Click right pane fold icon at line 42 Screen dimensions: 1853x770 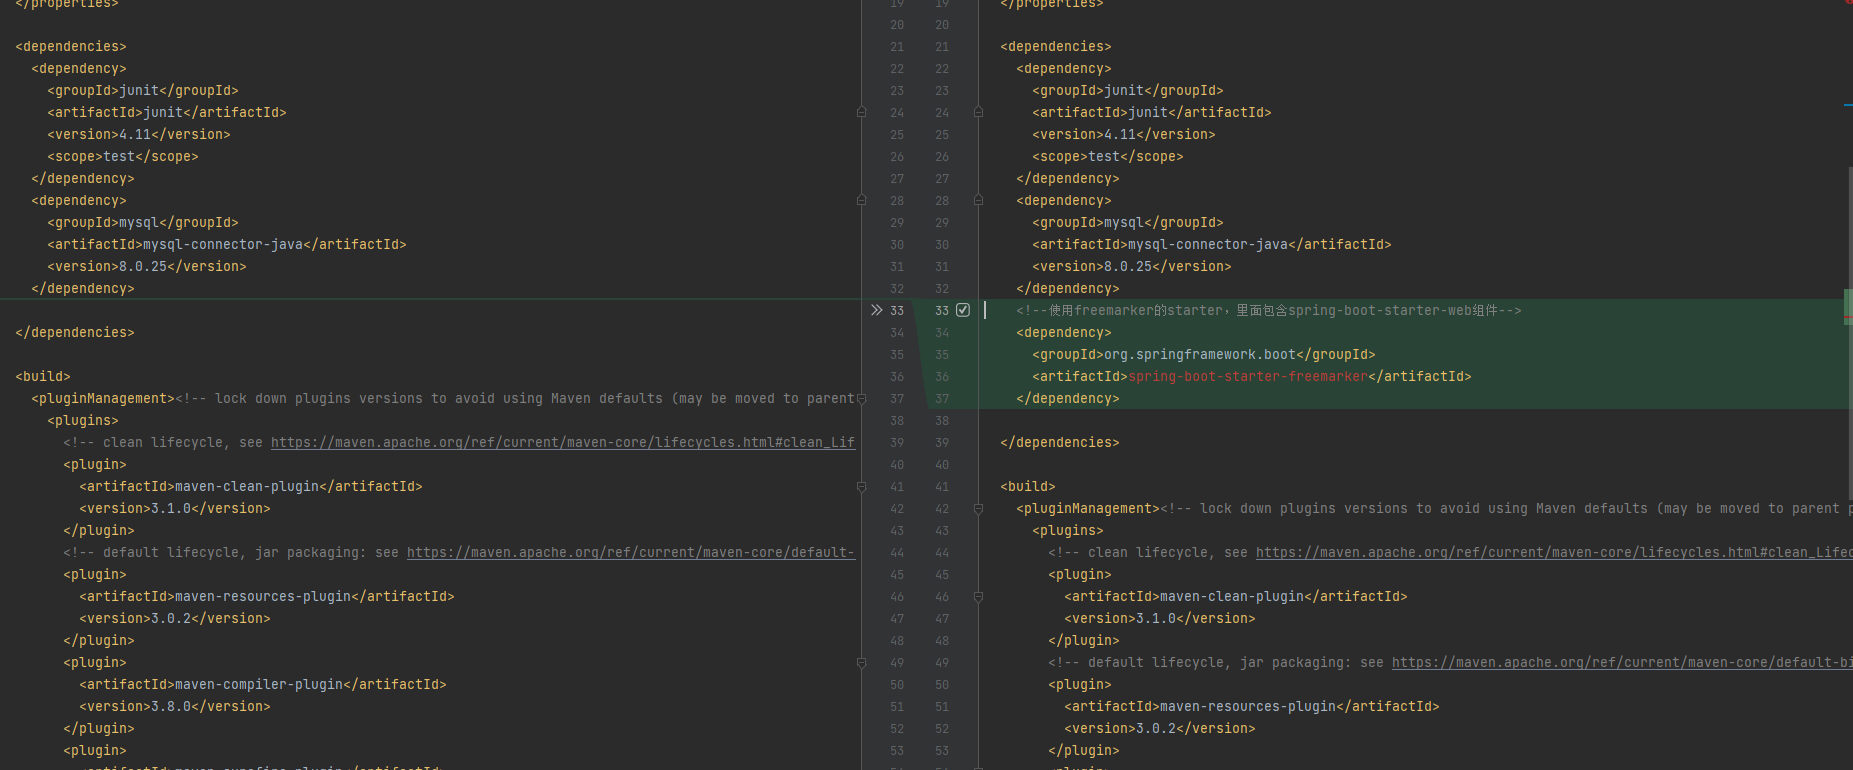(x=978, y=508)
